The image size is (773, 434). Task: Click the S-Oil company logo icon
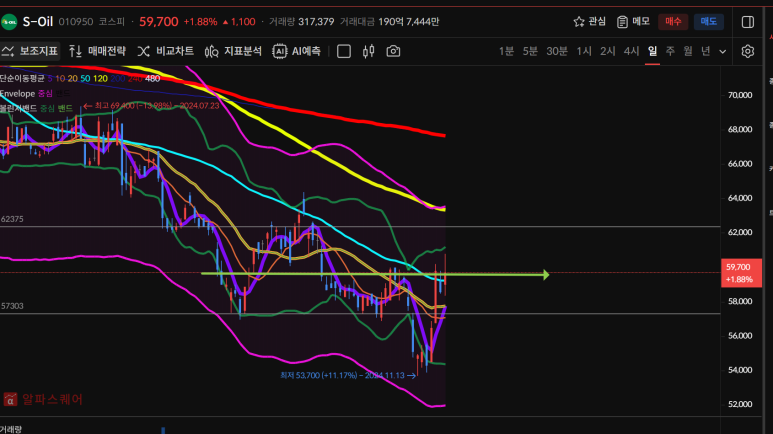coord(9,22)
